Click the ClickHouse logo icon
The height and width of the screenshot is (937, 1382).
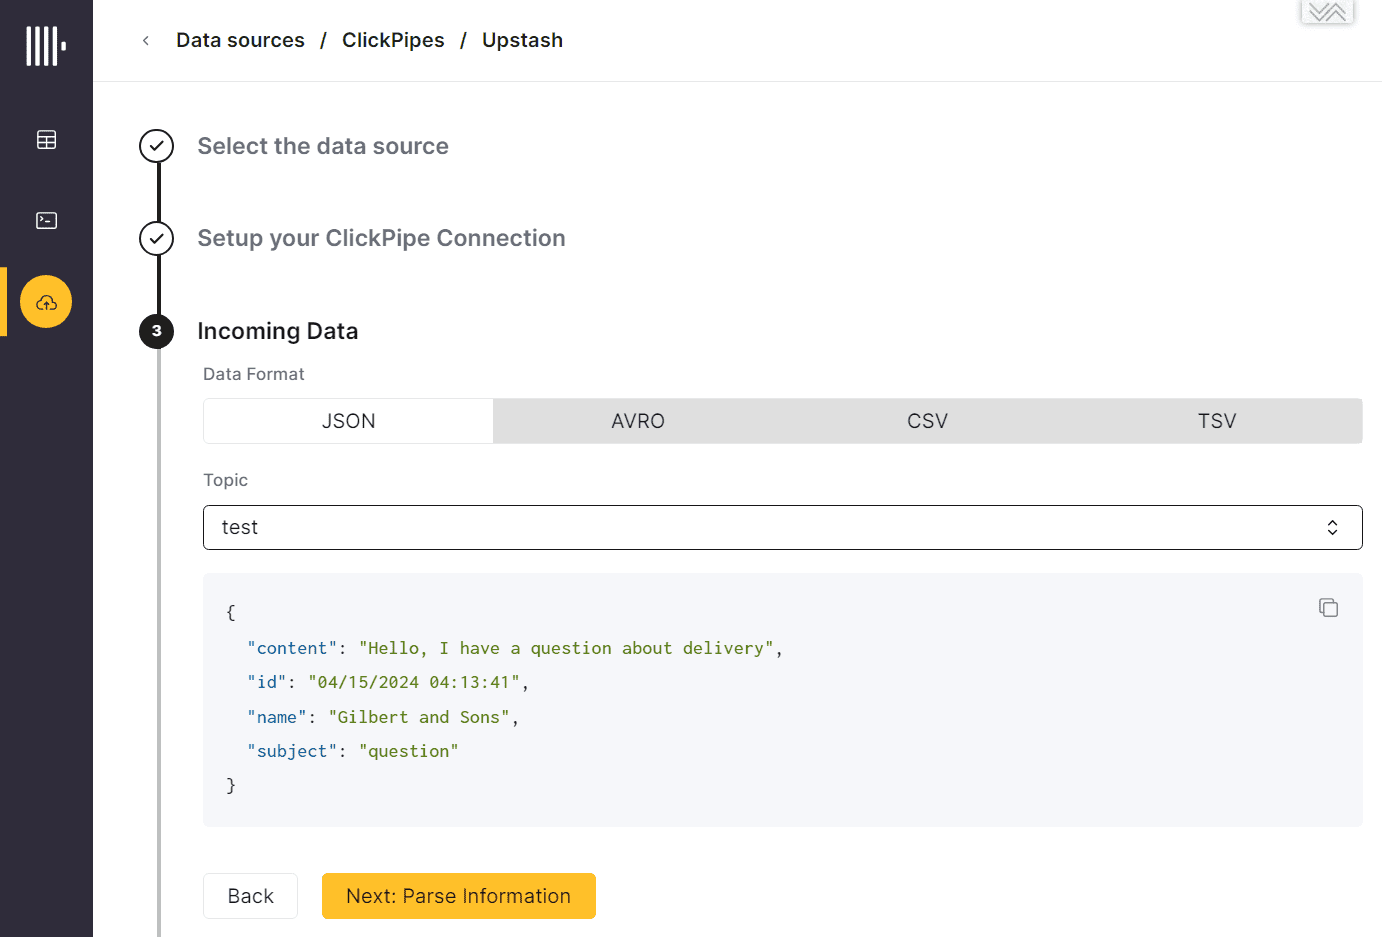(x=46, y=46)
